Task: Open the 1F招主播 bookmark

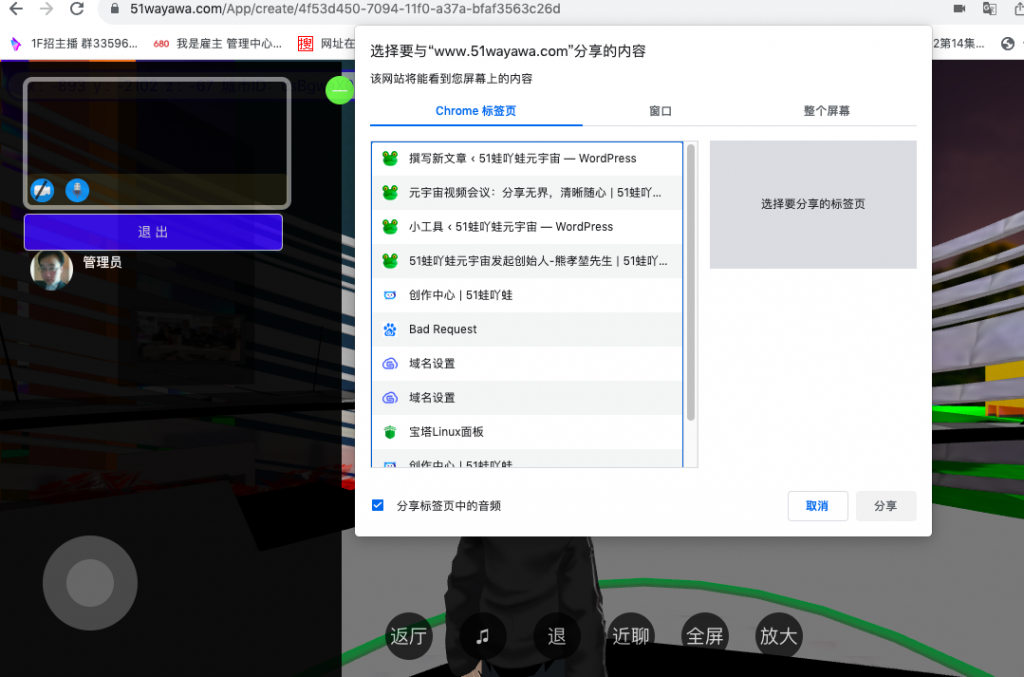Action: pos(74,44)
